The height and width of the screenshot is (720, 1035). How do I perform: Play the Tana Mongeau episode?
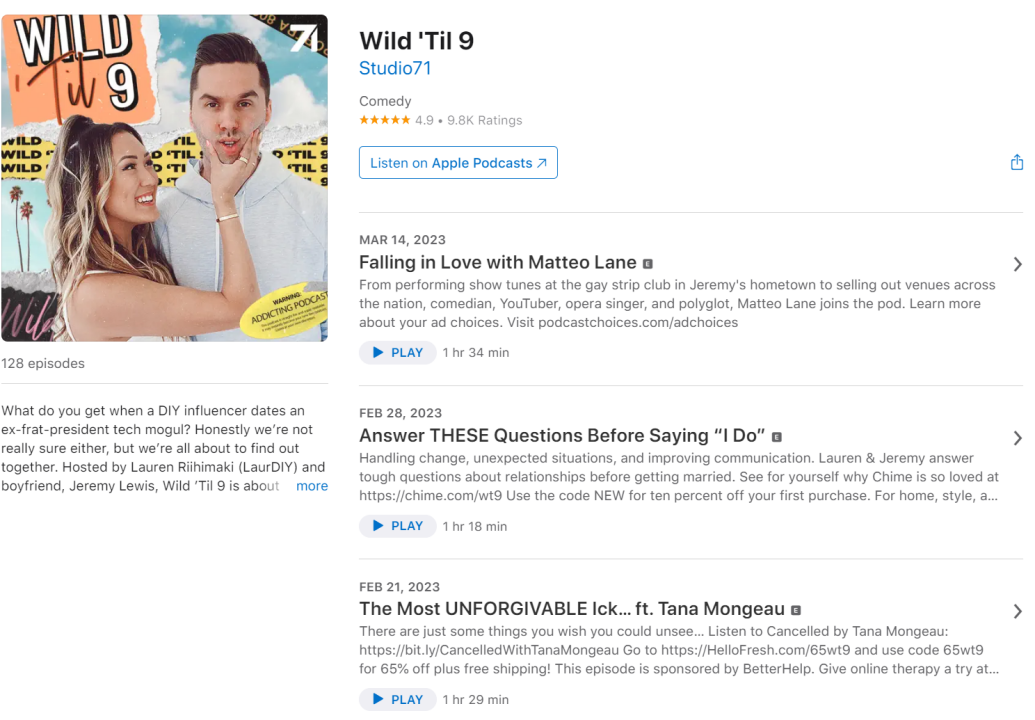click(x=397, y=700)
